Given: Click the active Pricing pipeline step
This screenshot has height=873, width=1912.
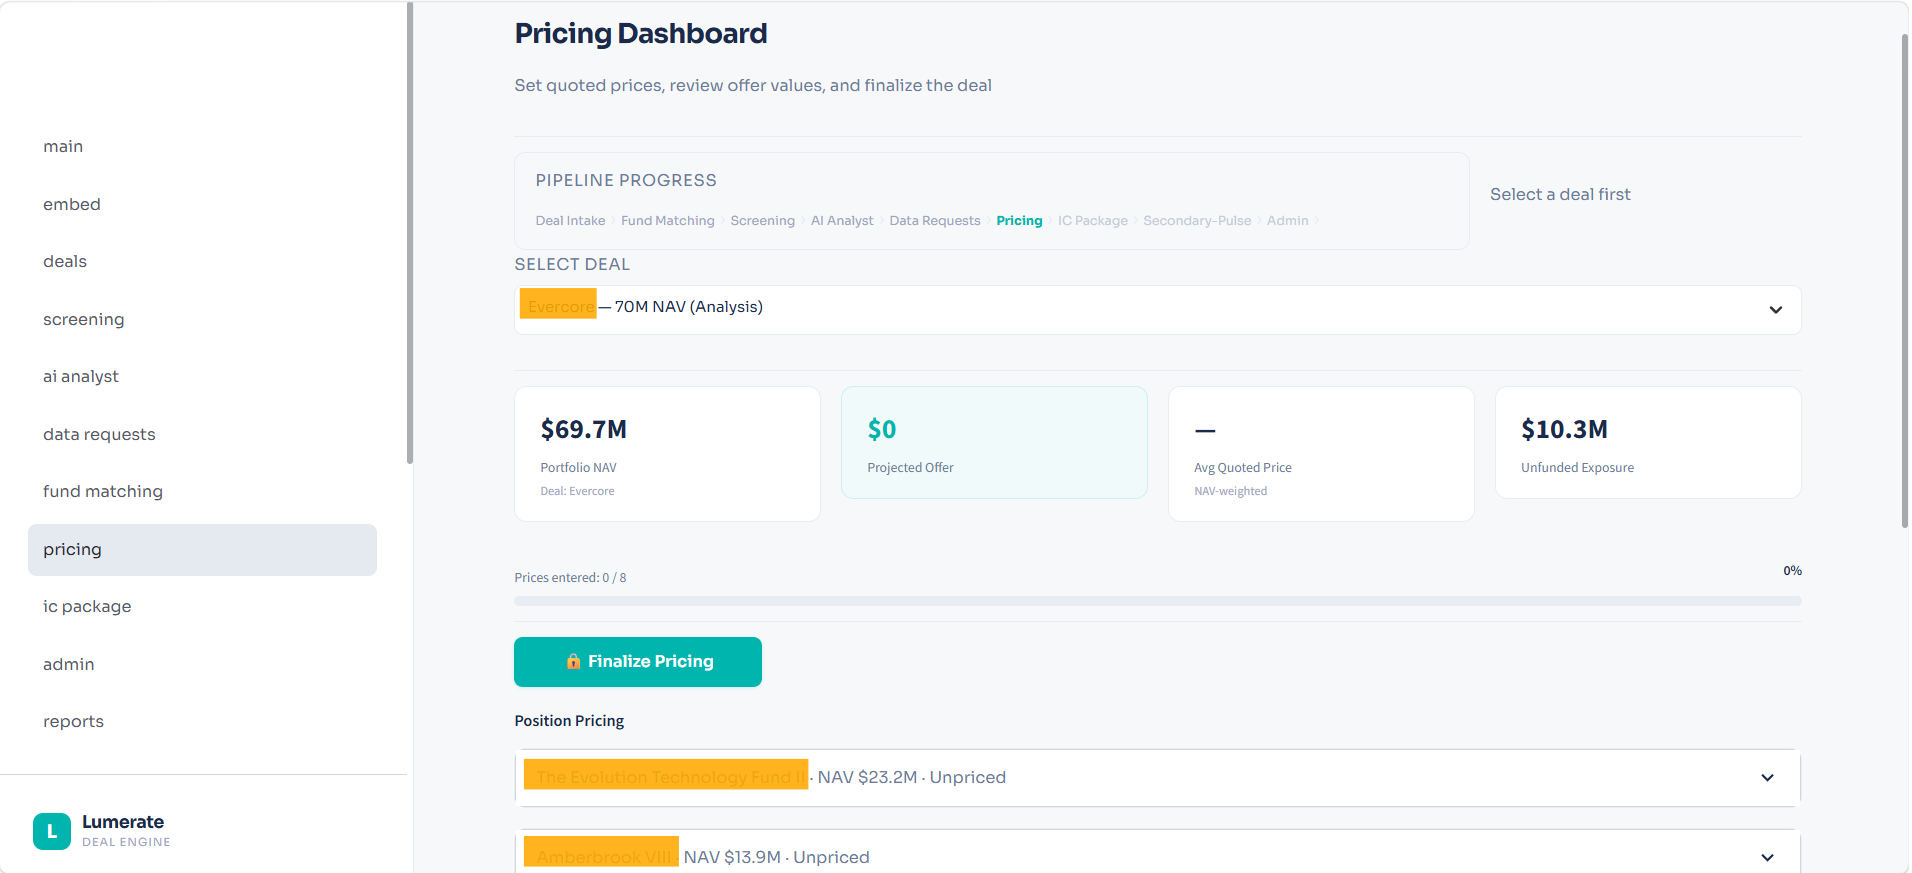Looking at the screenshot, I should (1019, 221).
